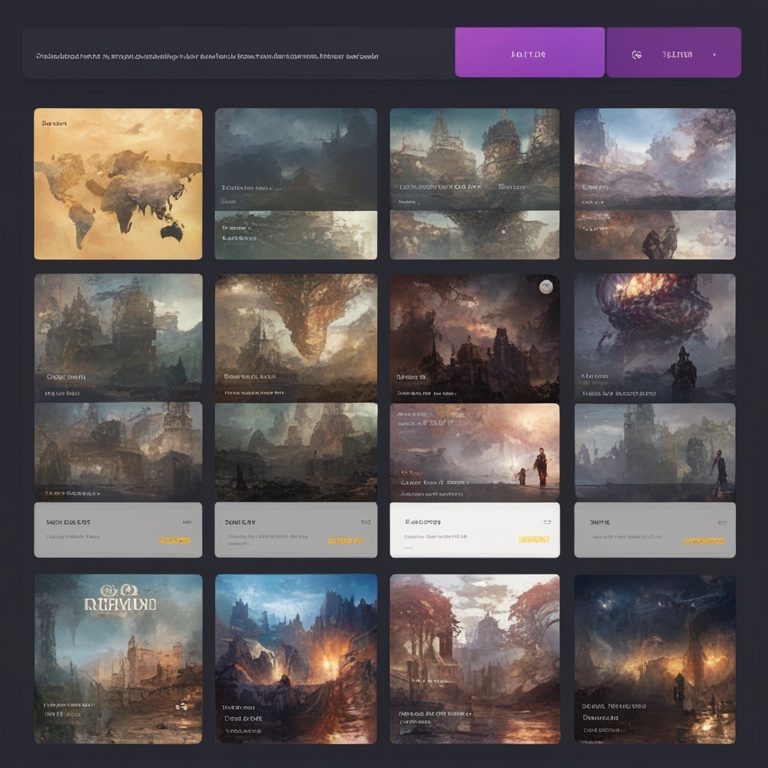Image resolution: width=768 pixels, height=768 pixels.
Task: Open the golden world map card
Action: pyautogui.click(x=118, y=184)
